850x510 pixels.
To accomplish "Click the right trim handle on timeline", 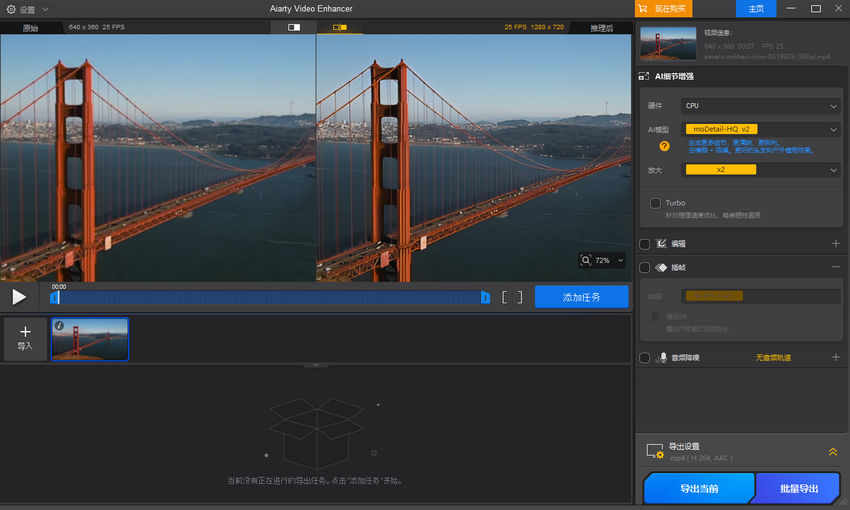I will point(486,297).
